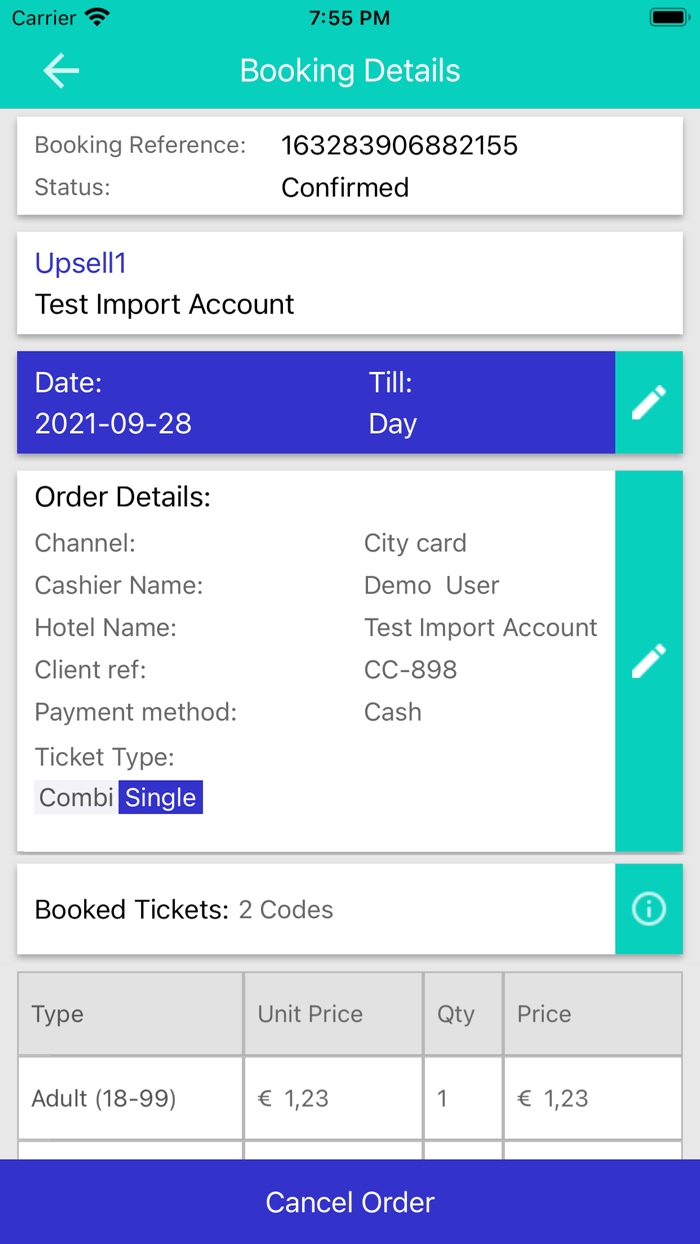Viewport: 700px width, 1244px height.
Task: Tap the CC-898 client reference
Action: (x=411, y=669)
